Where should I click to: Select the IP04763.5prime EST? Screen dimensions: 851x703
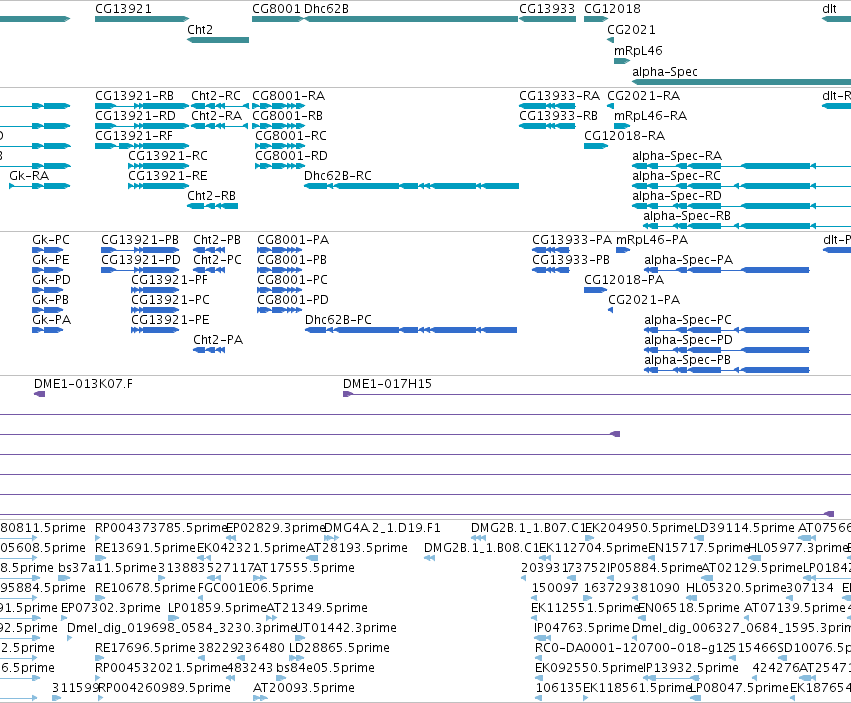(x=543, y=638)
